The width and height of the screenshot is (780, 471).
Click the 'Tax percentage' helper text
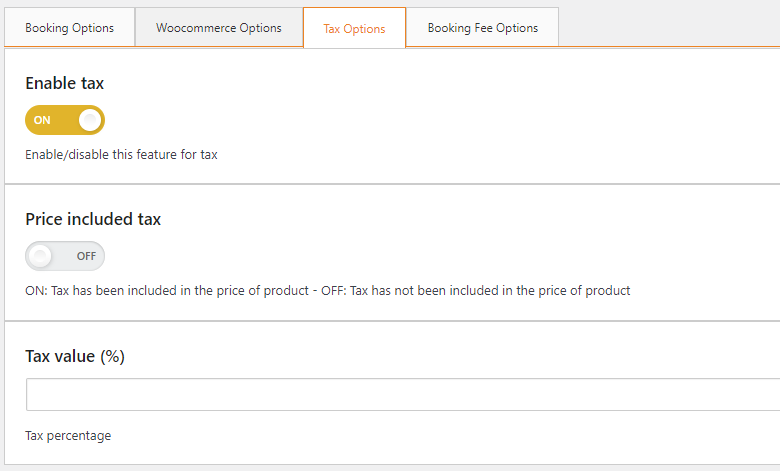pos(68,436)
